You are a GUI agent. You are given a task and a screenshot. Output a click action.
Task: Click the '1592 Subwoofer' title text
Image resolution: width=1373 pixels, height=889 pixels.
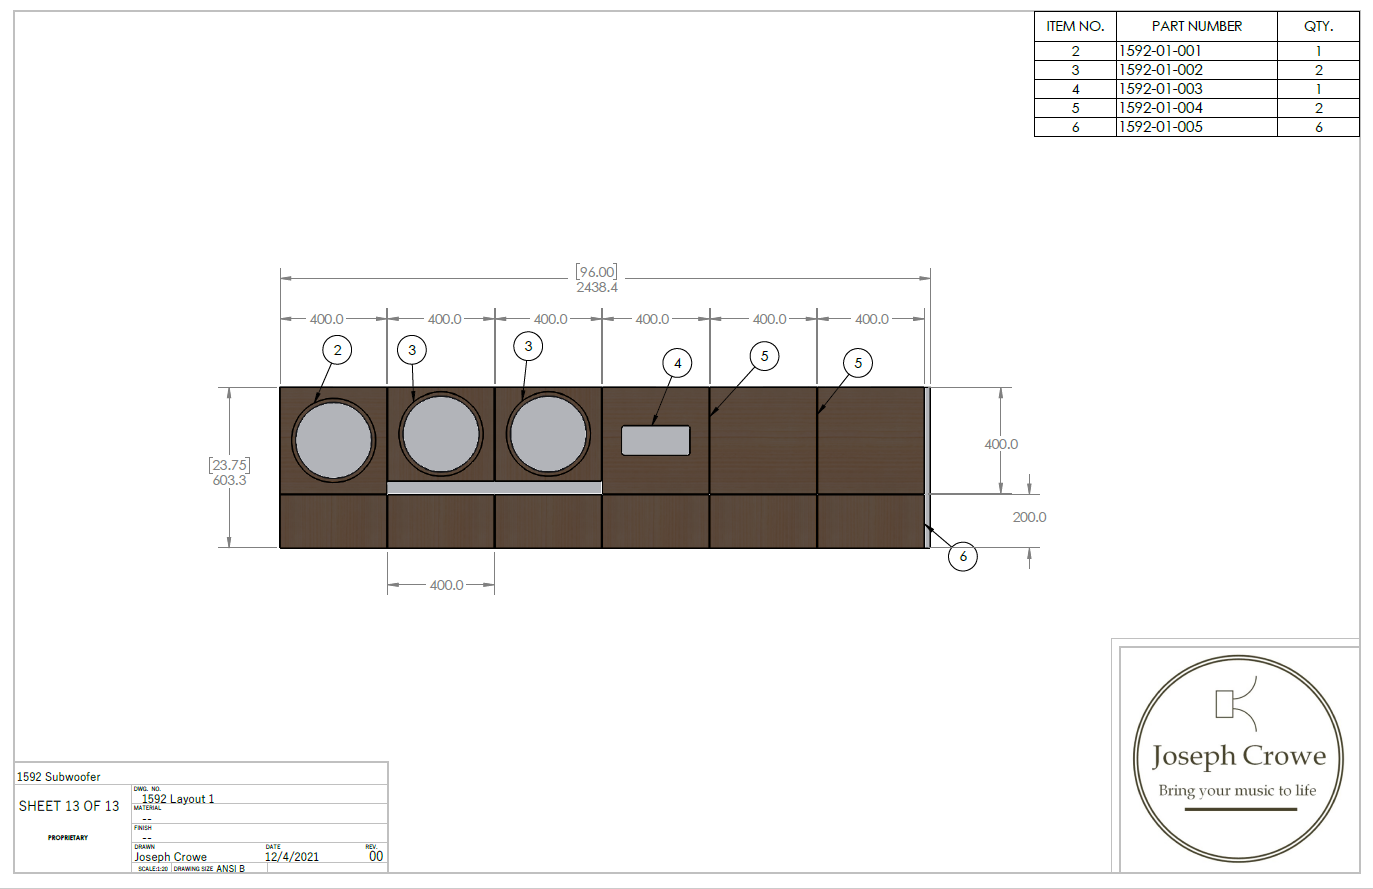click(x=59, y=777)
